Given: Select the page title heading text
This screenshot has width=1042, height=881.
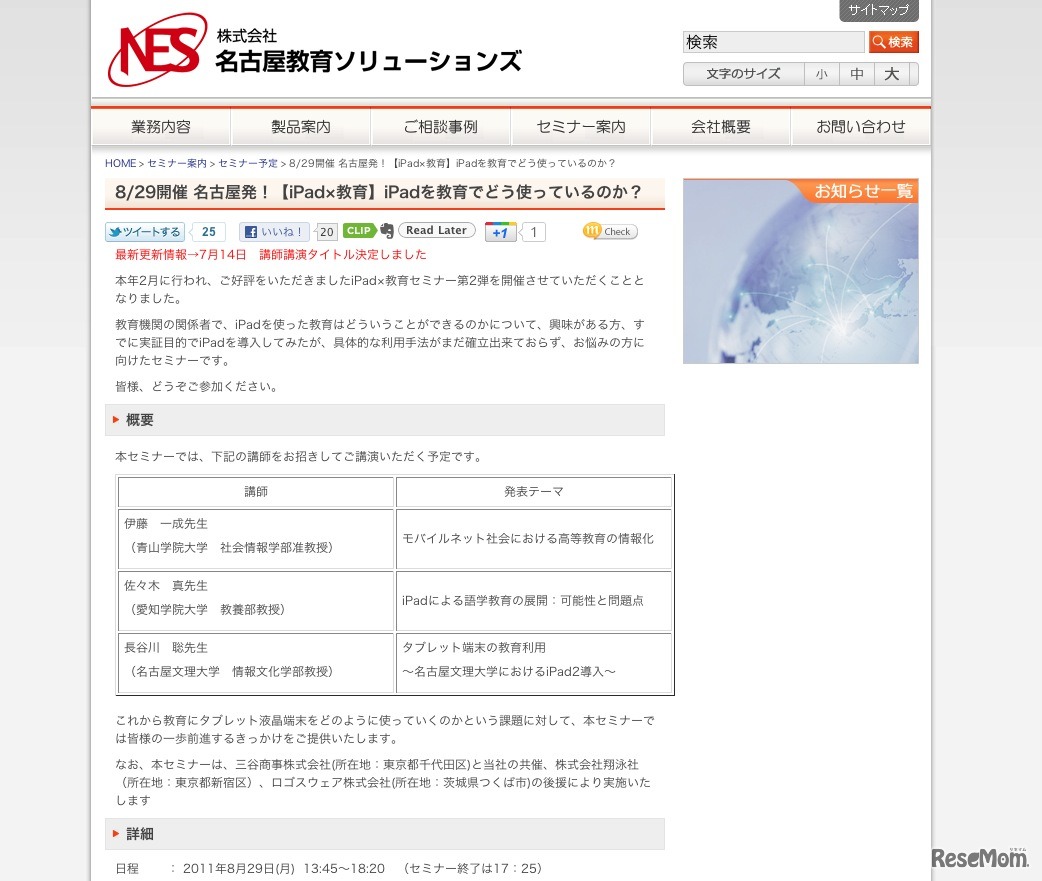Looking at the screenshot, I should [x=378, y=193].
